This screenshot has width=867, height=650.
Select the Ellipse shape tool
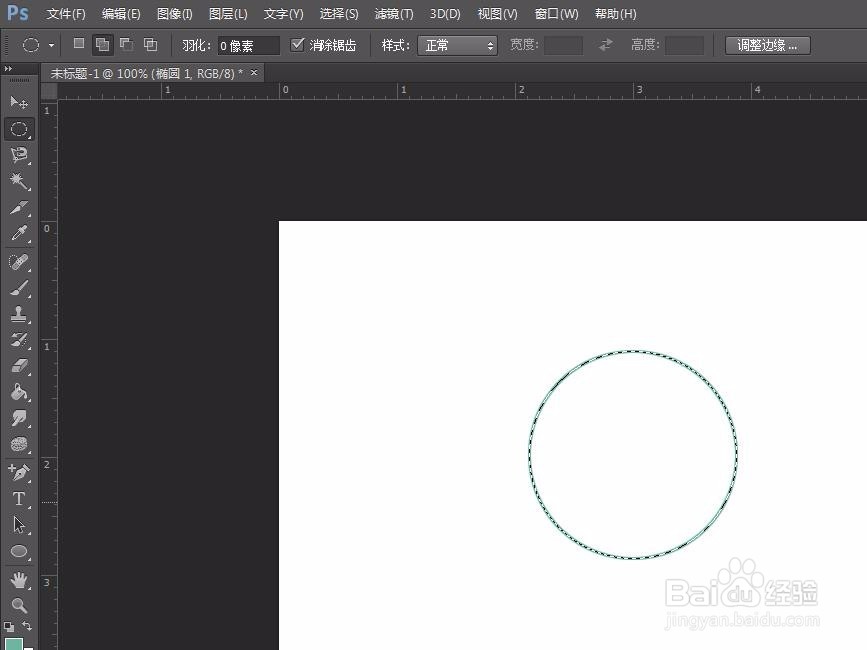coord(19,551)
